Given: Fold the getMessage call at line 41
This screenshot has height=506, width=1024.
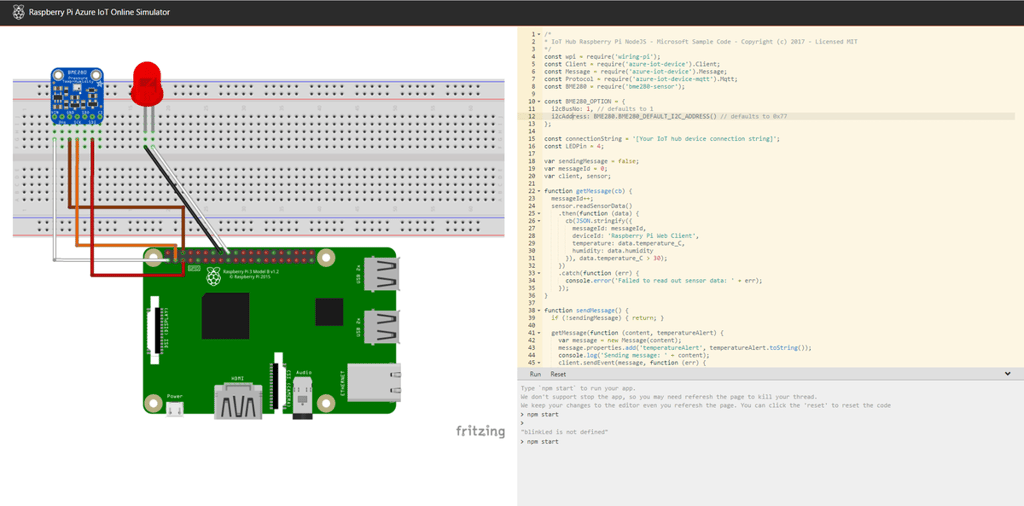Looking at the screenshot, I should [x=539, y=333].
